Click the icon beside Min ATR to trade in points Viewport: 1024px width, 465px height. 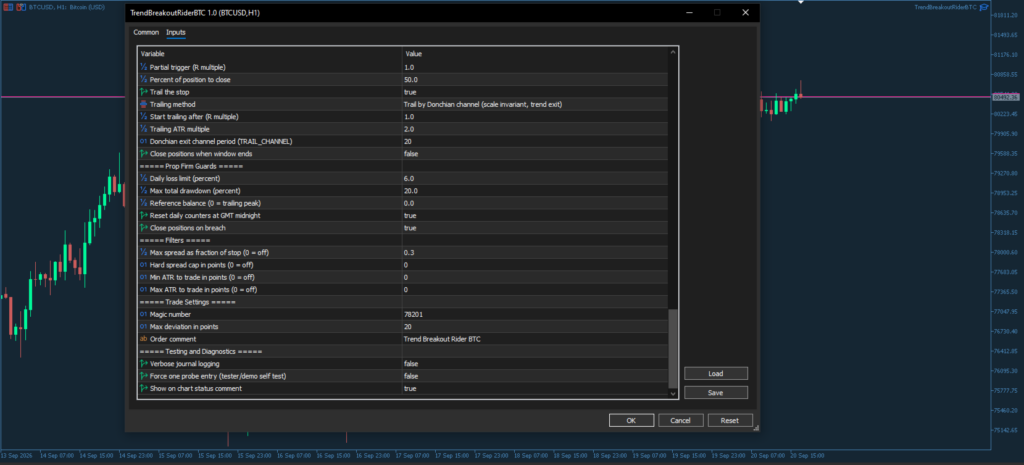tap(144, 278)
